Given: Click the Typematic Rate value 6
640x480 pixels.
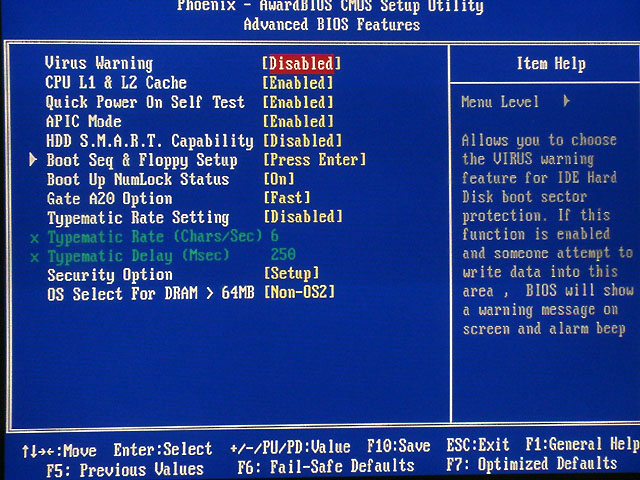Looking at the screenshot, I should click(274, 236).
